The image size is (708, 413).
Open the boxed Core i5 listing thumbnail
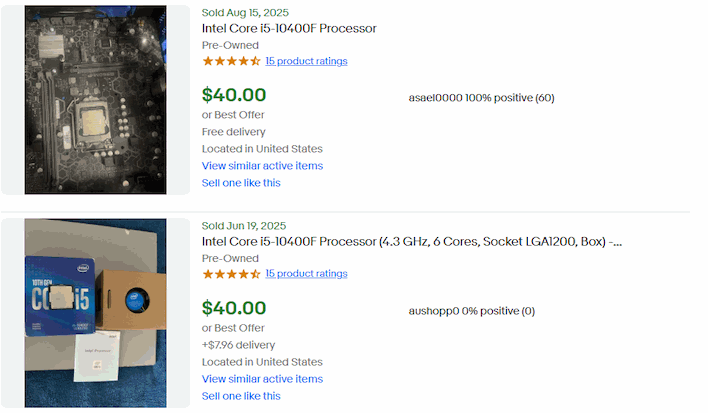96,312
